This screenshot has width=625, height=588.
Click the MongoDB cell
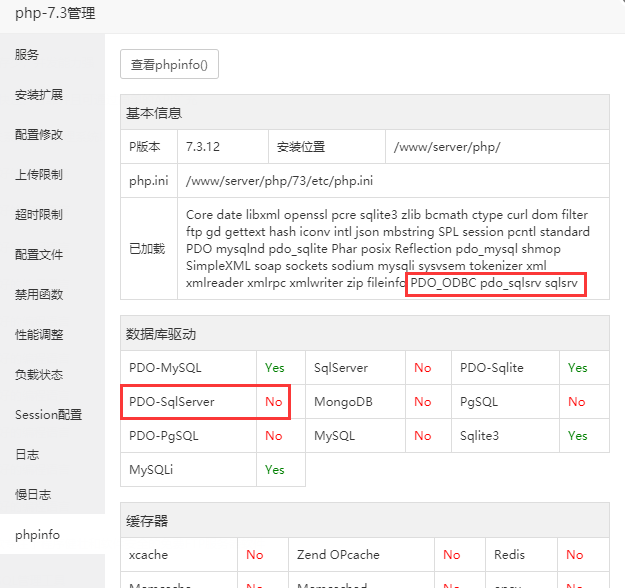[355, 401]
